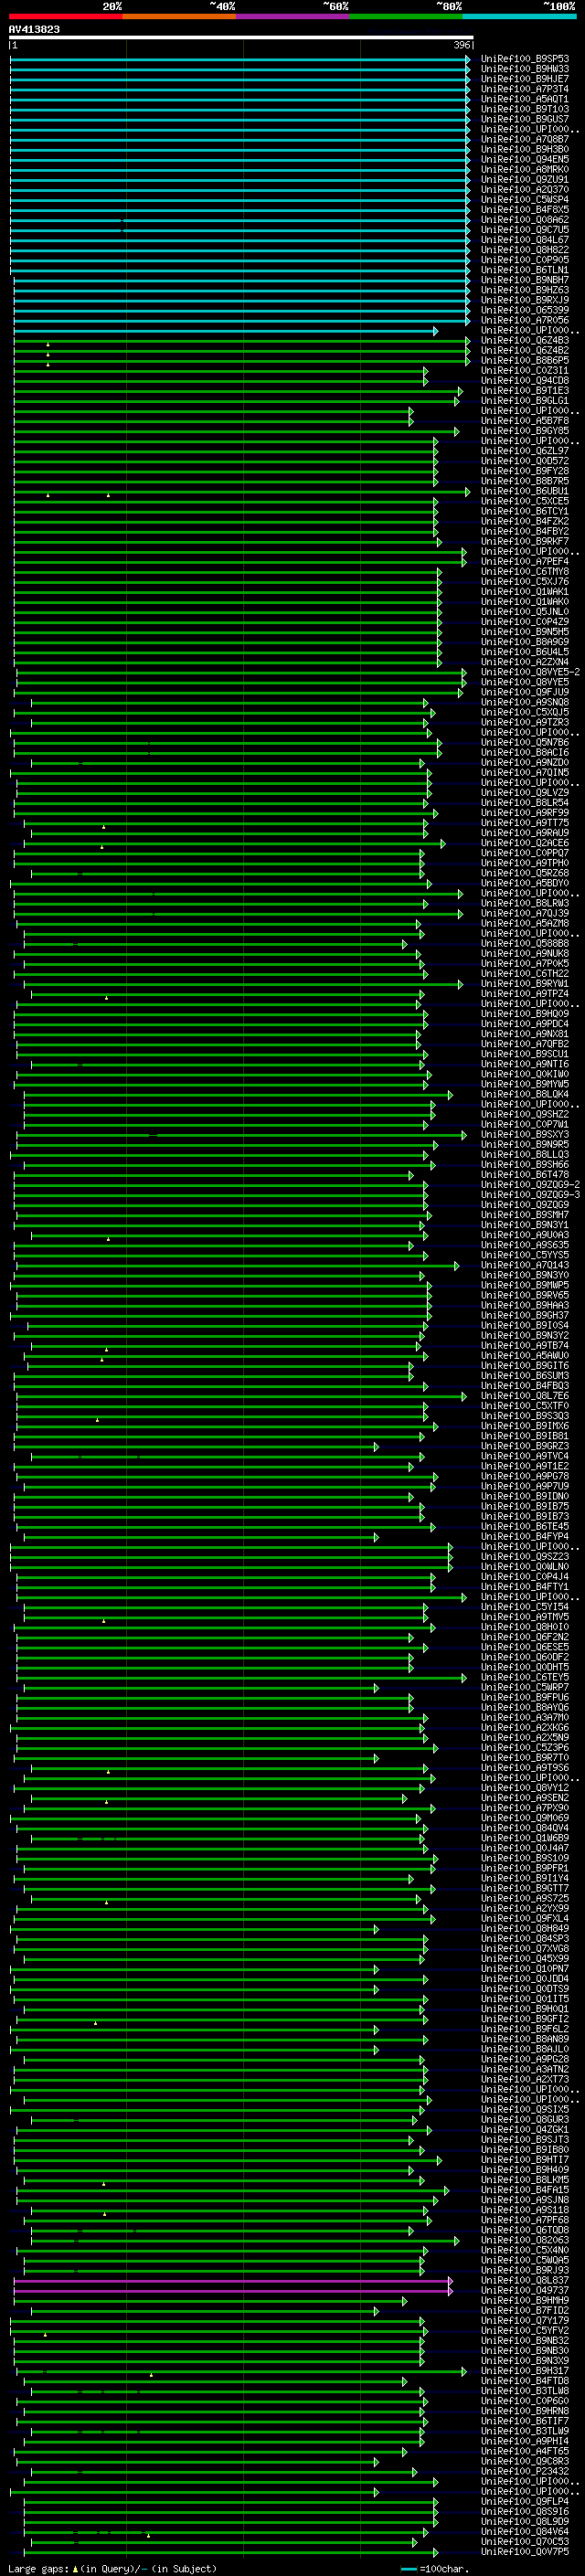The height and width of the screenshot is (2576, 585).
Task: Select the UniRef100_B9RYW1 label
Action: click(x=525, y=984)
